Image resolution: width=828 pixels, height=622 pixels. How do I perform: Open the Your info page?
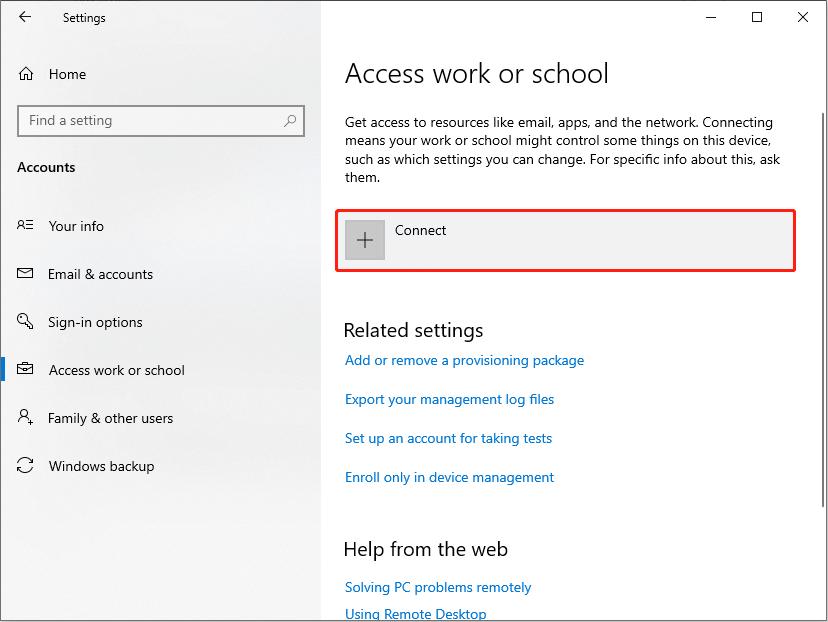(76, 226)
